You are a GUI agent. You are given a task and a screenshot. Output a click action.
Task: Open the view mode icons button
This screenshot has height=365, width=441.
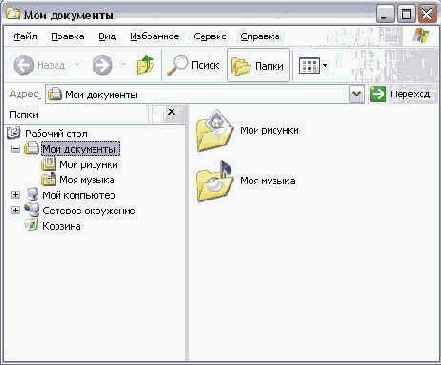coord(309,65)
